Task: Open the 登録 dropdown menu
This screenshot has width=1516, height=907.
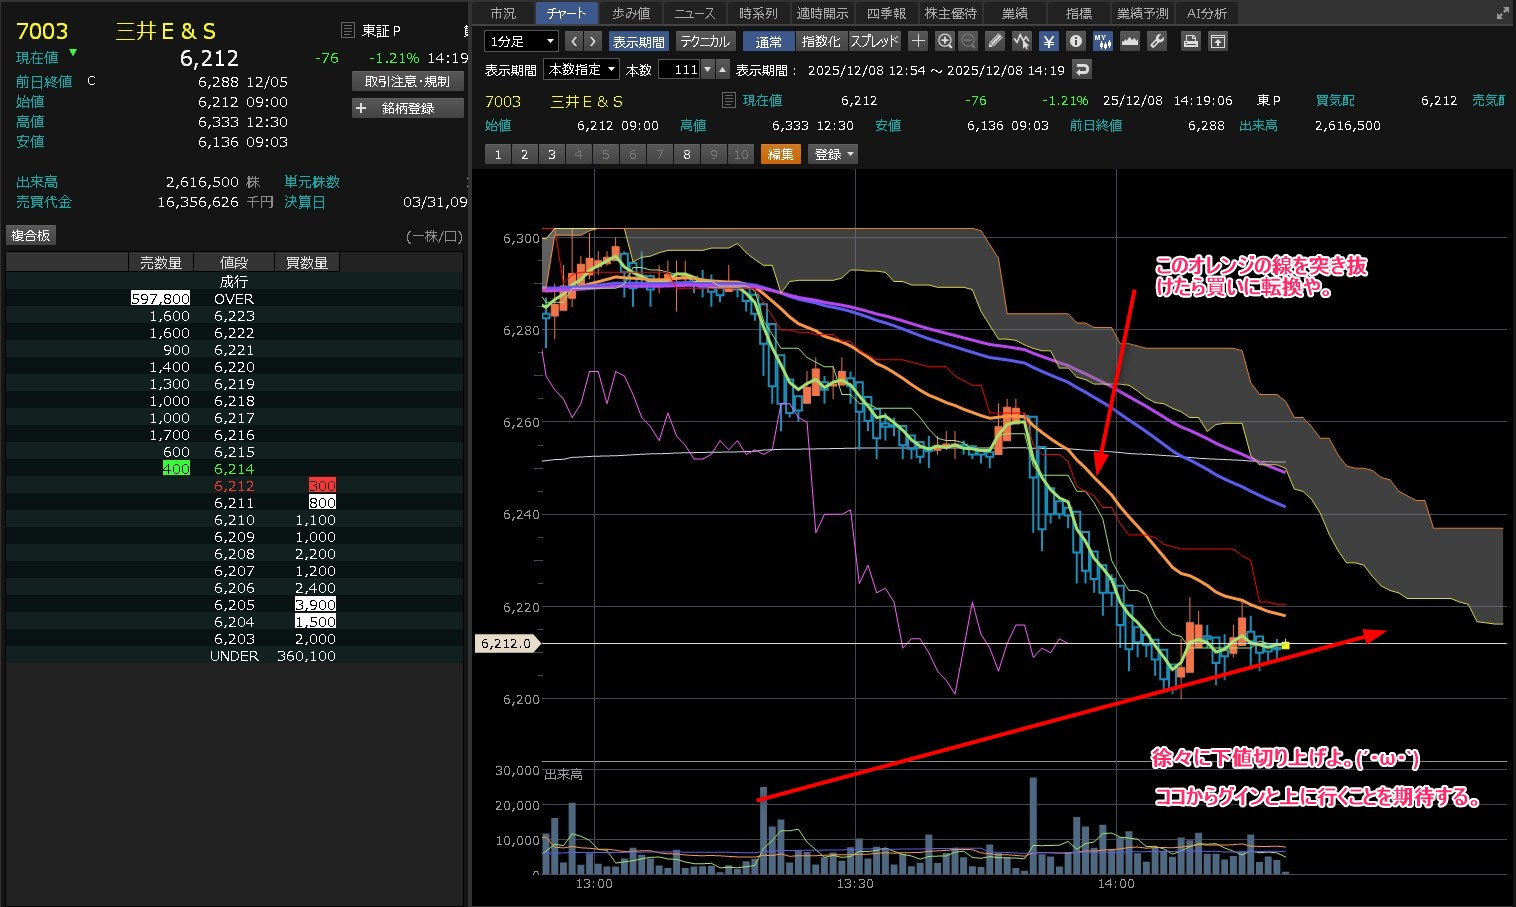Action: 834,154
